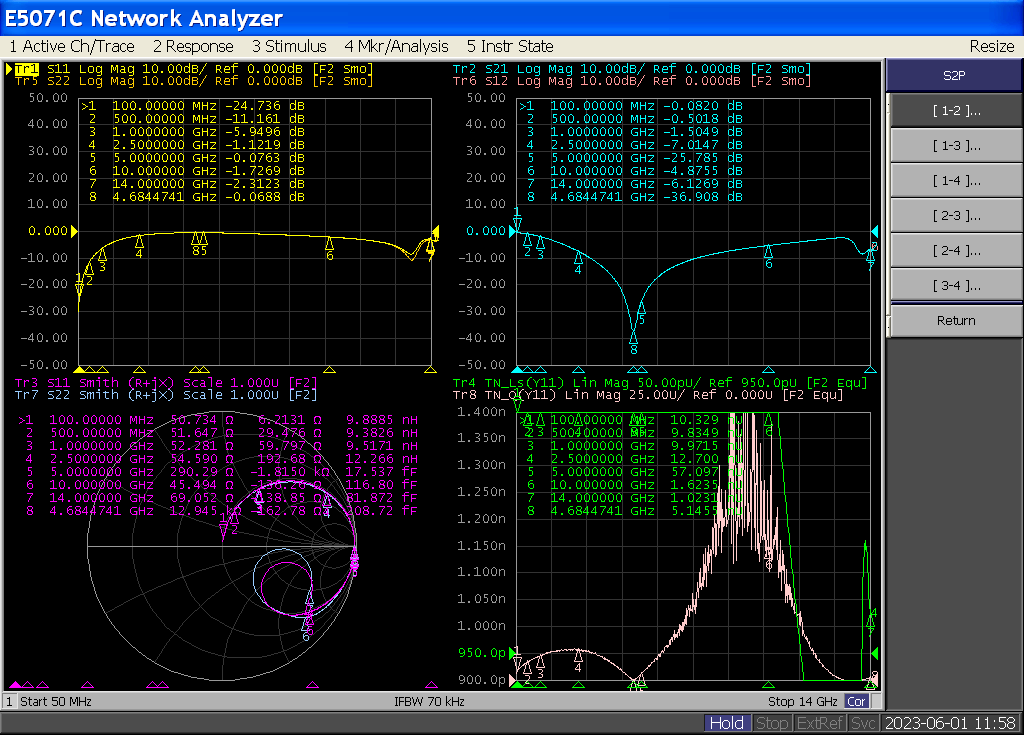
Task: Open the 4 Mkr/Analysis menu
Action: coord(396,46)
